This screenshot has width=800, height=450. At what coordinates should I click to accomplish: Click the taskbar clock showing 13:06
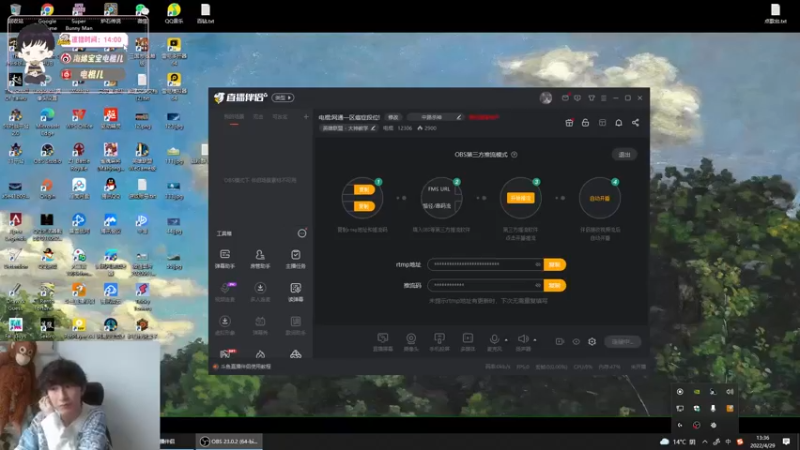pyautogui.click(x=763, y=441)
